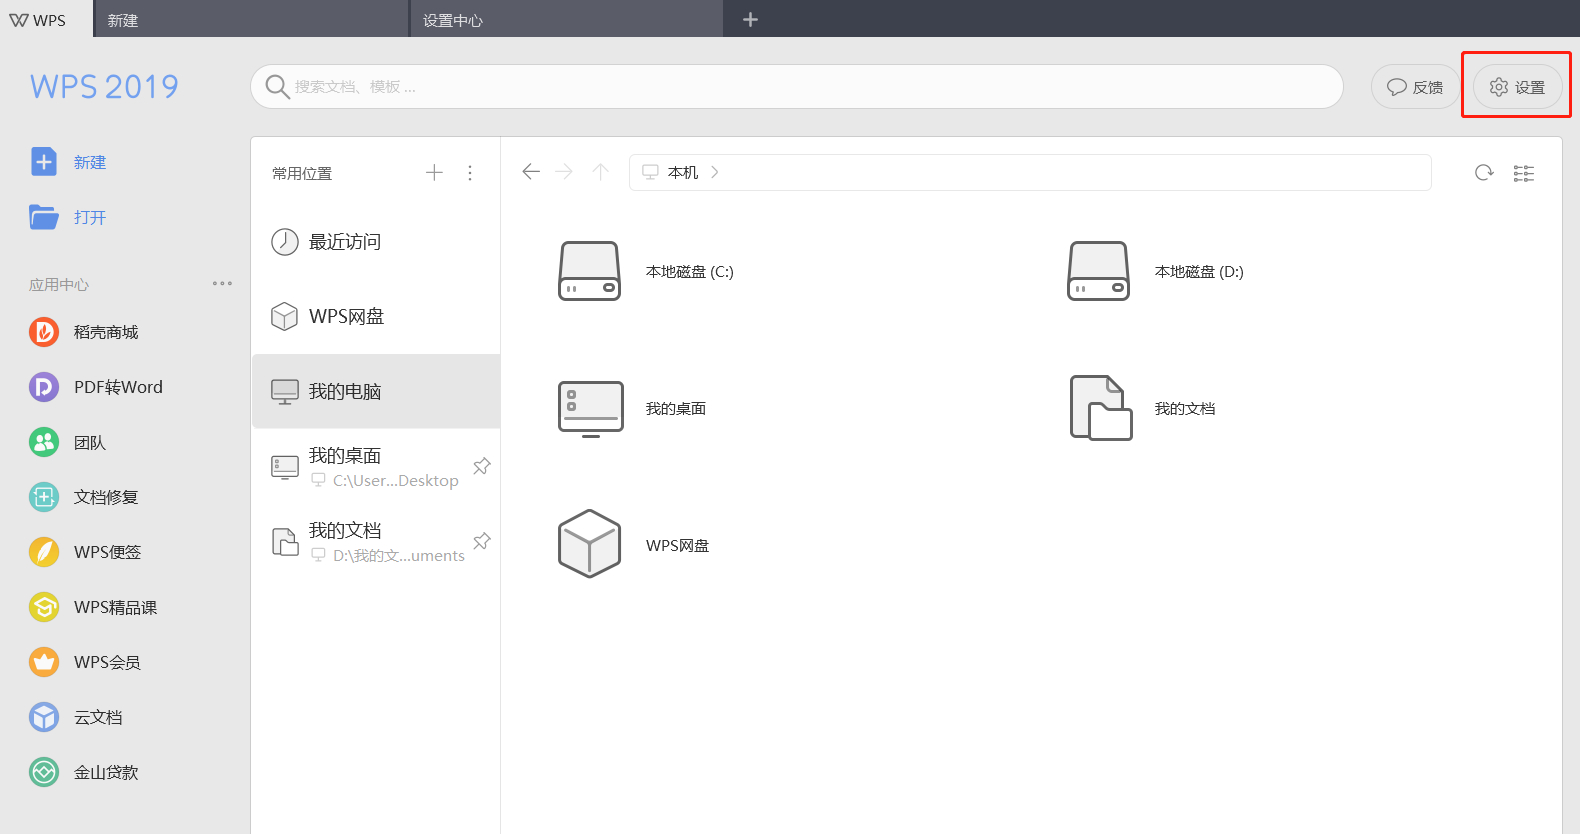
Task: Switch to the 新建 tab
Action: 252,20
